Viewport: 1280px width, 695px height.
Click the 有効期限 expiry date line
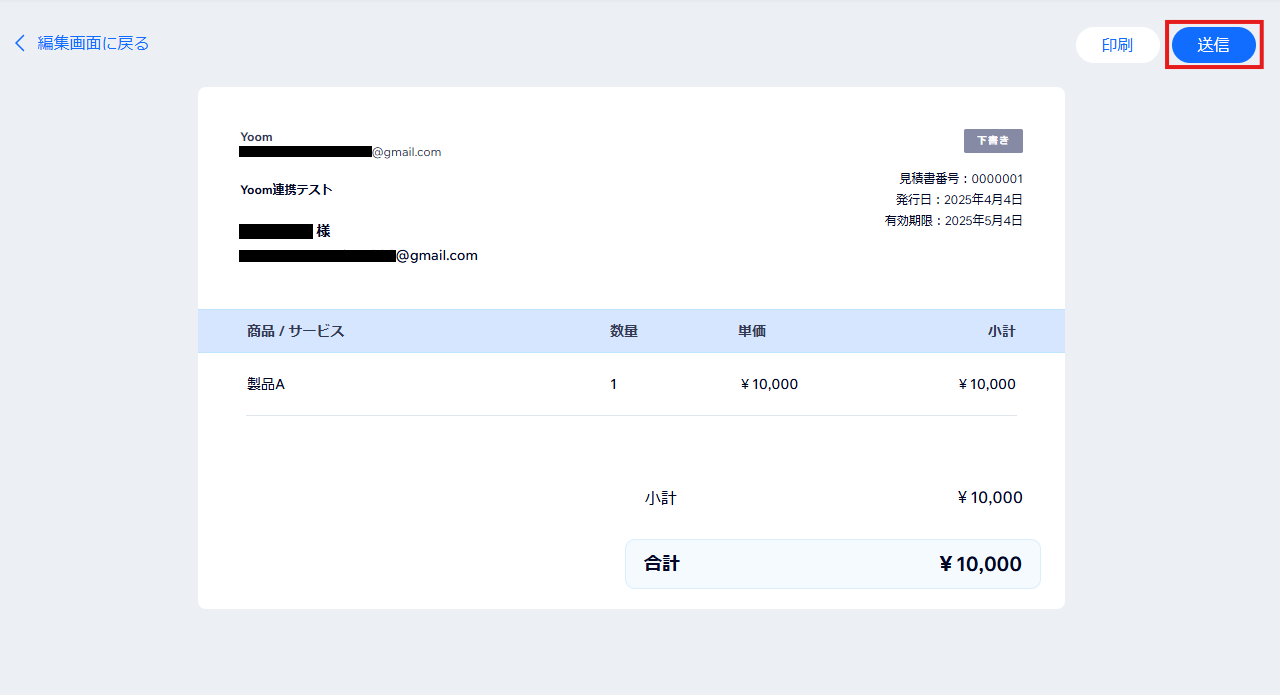pos(953,221)
